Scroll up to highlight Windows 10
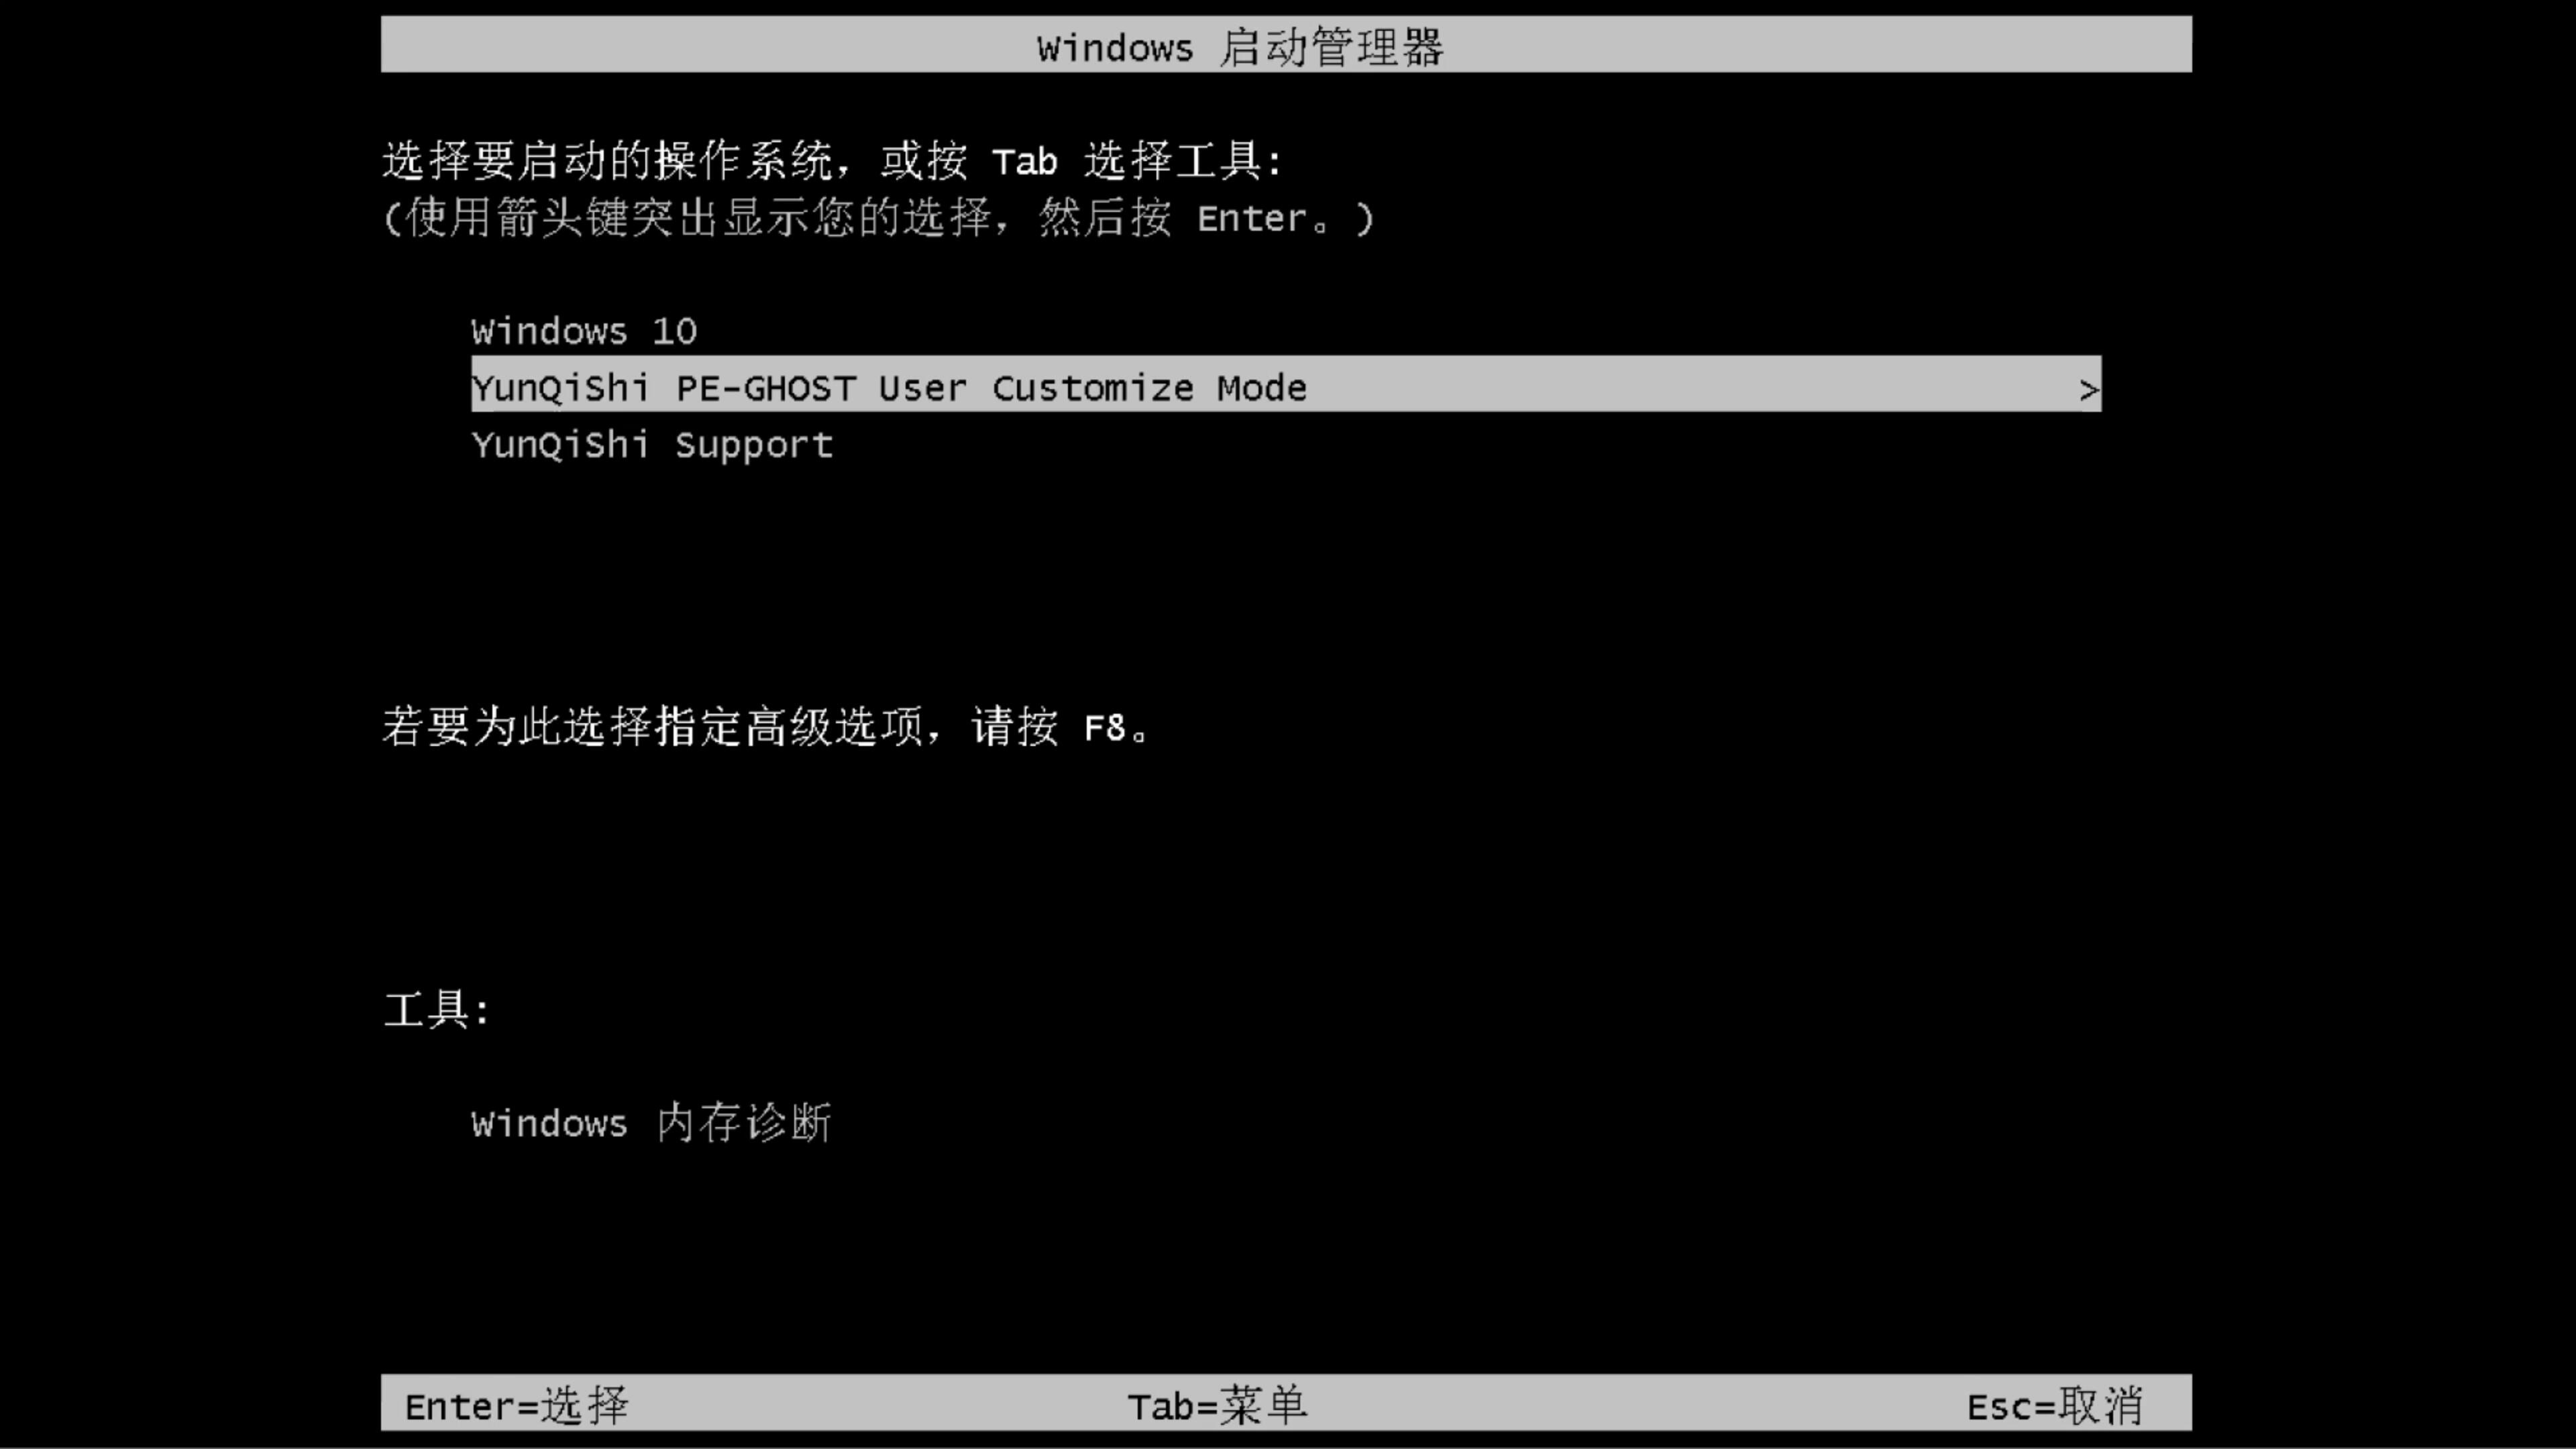The image size is (2576, 1449). pyautogui.click(x=584, y=329)
